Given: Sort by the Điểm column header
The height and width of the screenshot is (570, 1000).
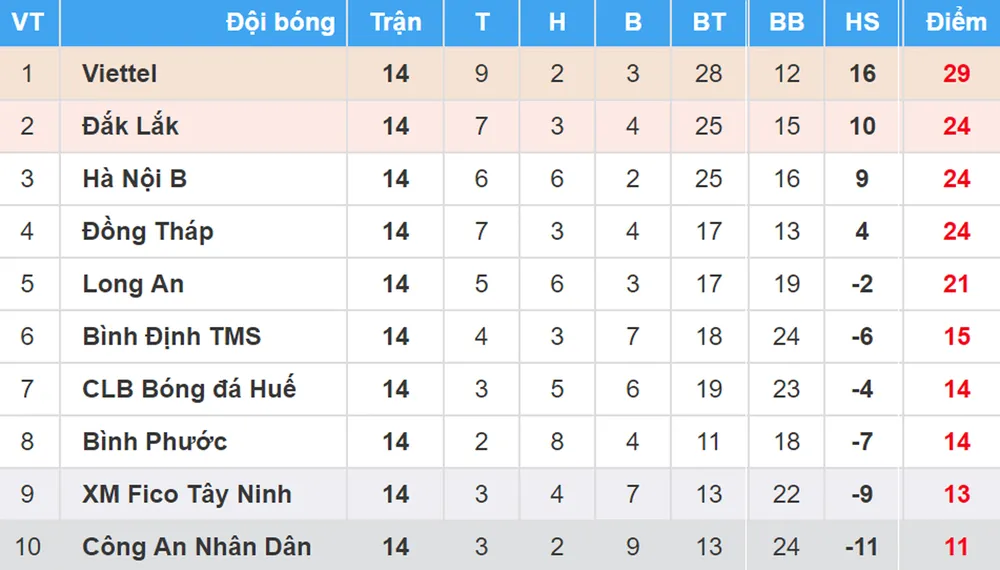Looking at the screenshot, I should [x=956, y=22].
